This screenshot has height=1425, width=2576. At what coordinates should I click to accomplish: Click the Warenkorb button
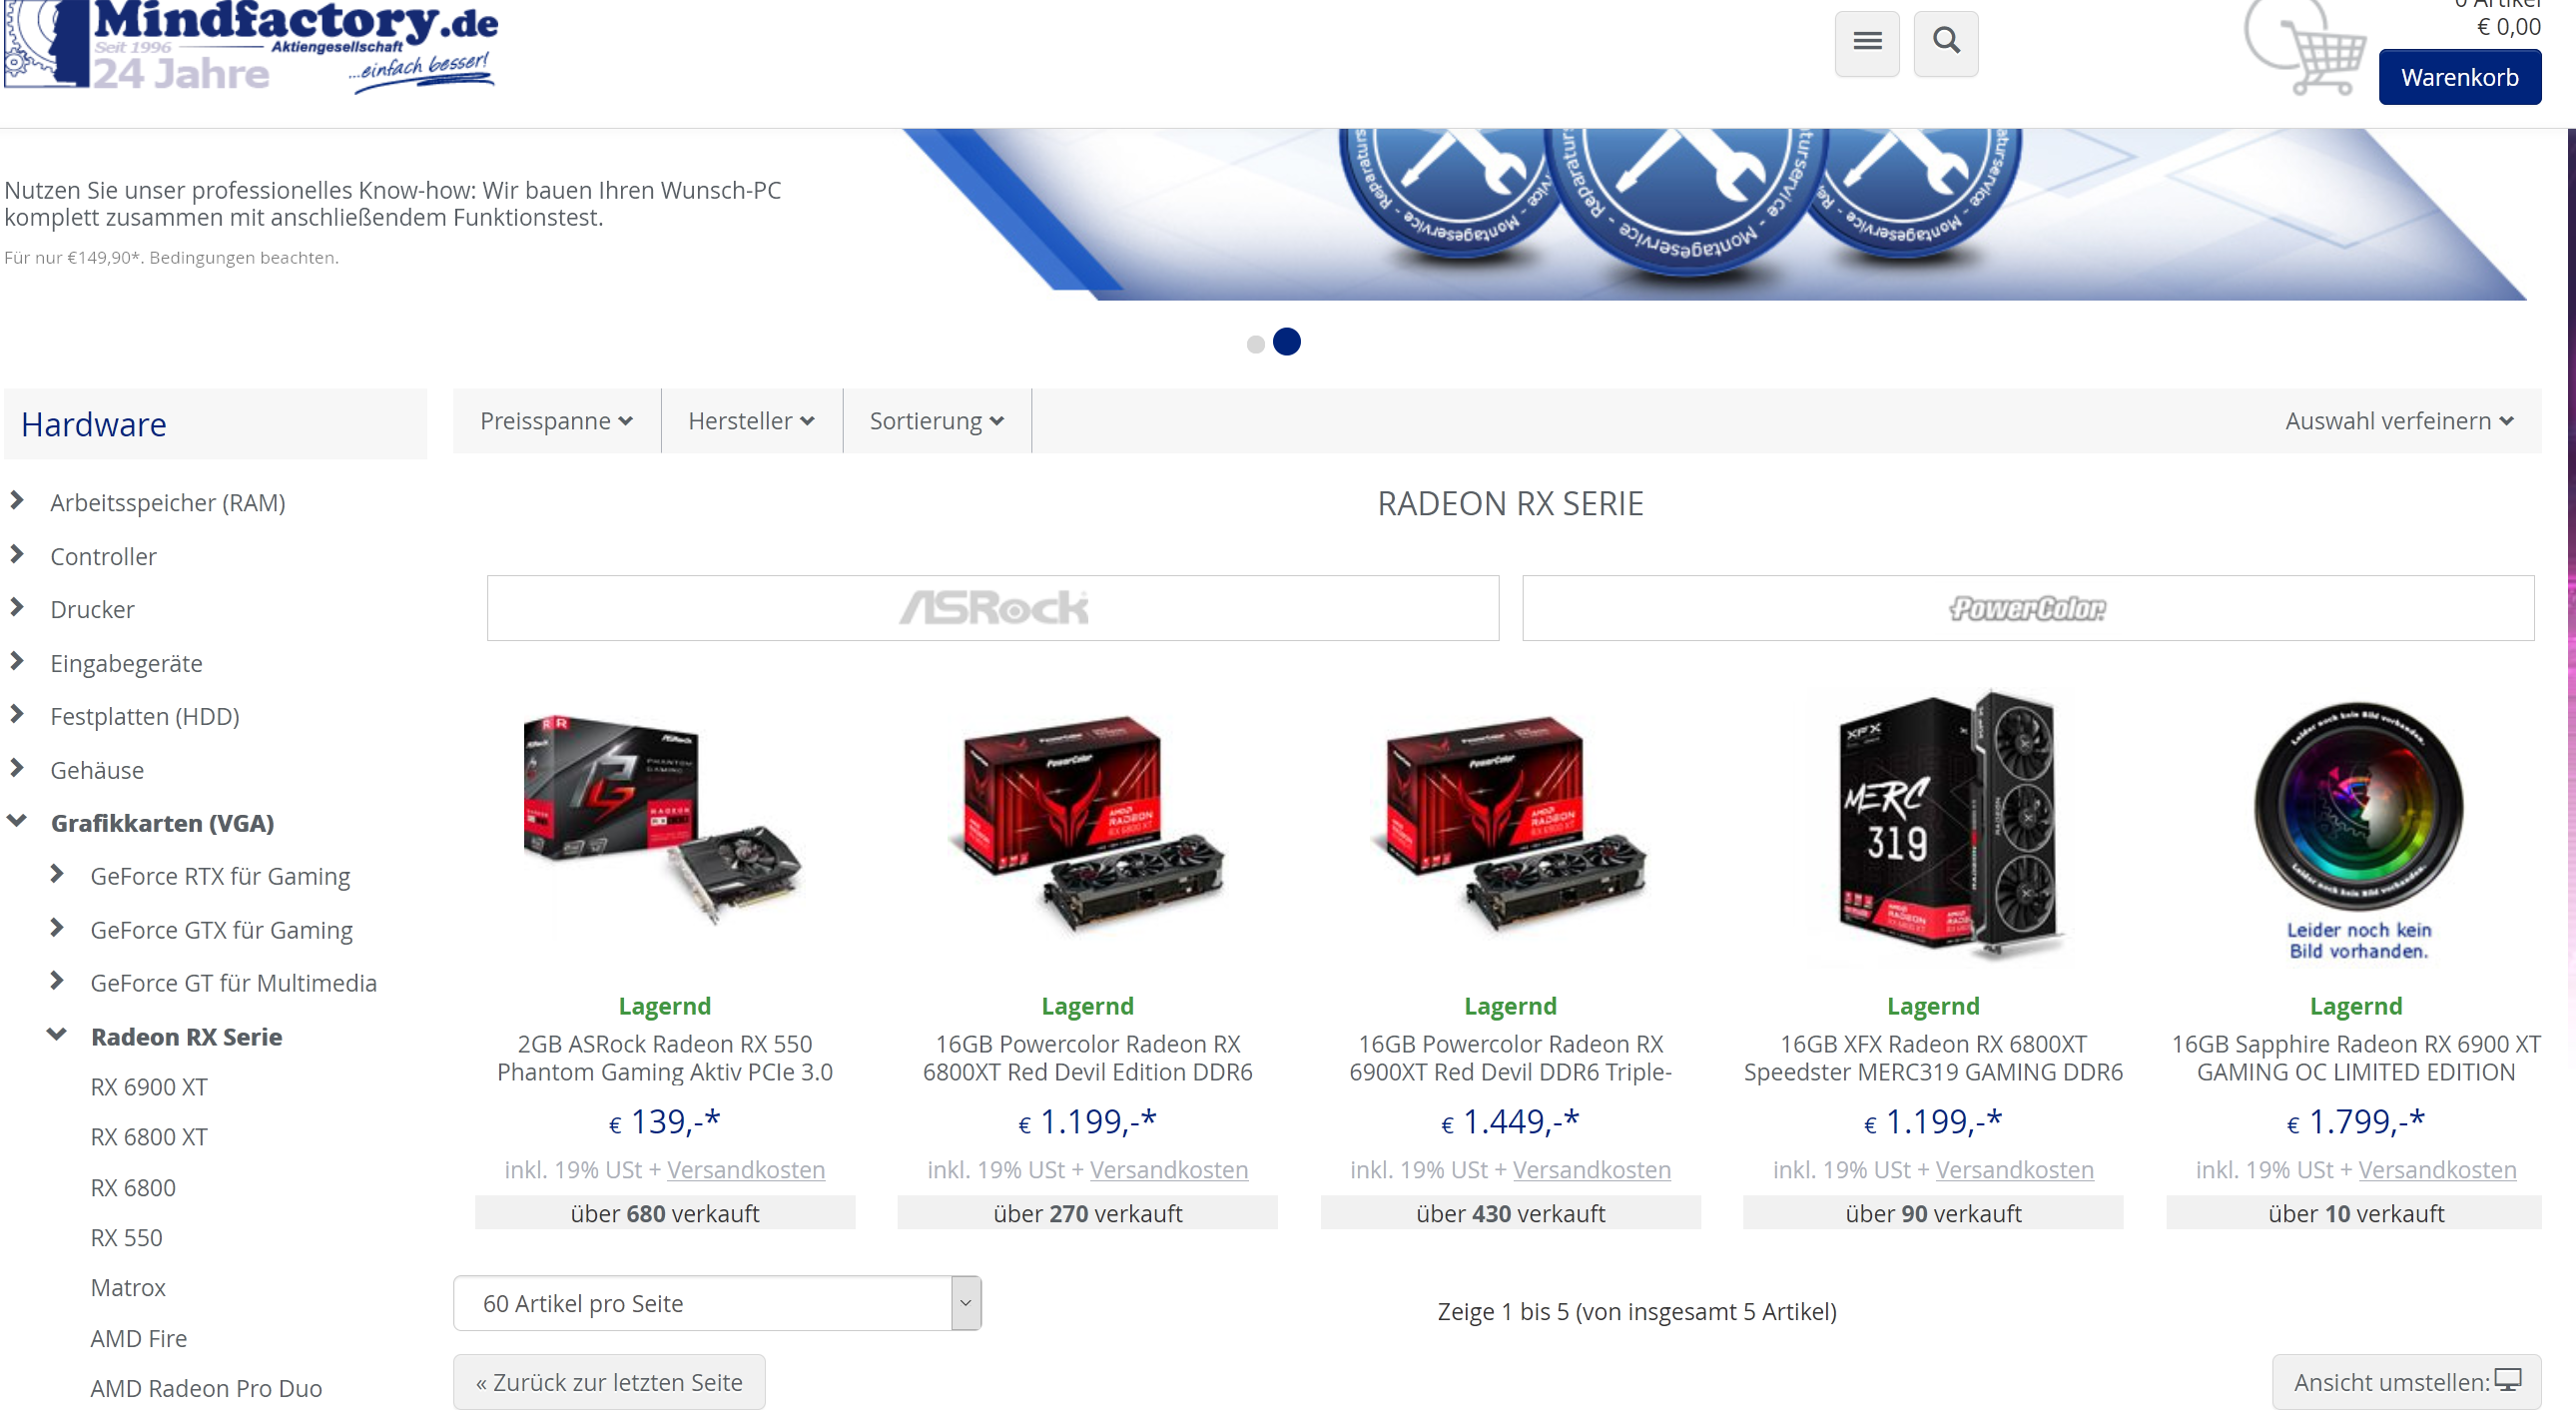(2458, 77)
